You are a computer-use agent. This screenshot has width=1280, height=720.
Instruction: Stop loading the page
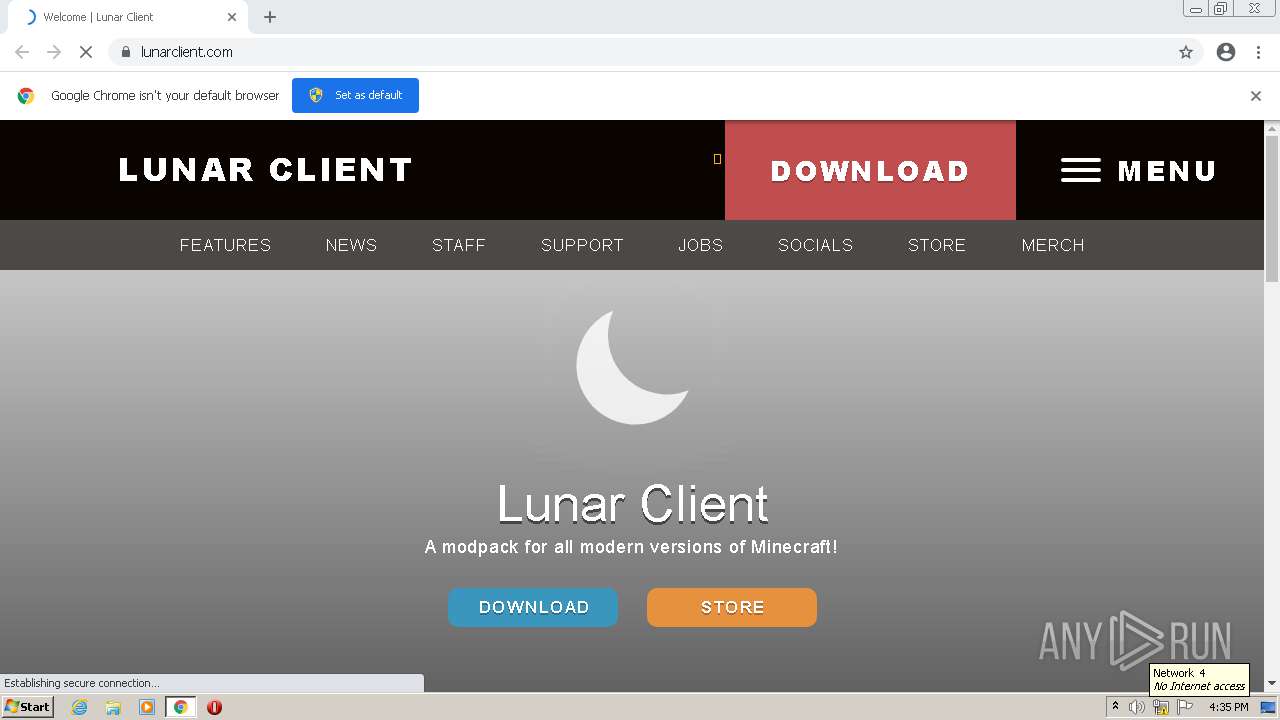[86, 52]
